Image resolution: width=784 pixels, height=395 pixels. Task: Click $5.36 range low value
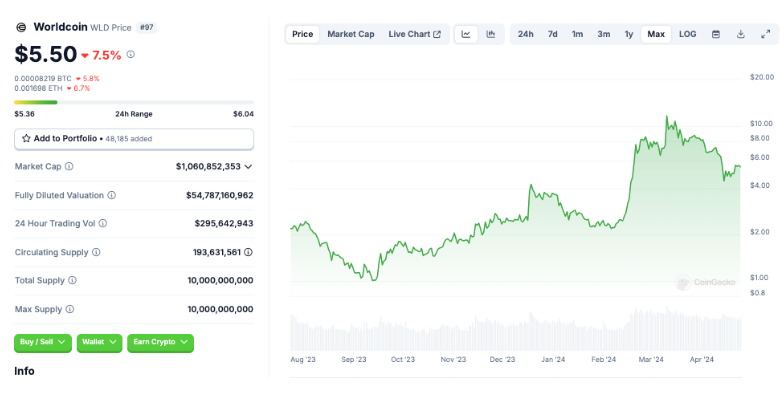(x=24, y=114)
